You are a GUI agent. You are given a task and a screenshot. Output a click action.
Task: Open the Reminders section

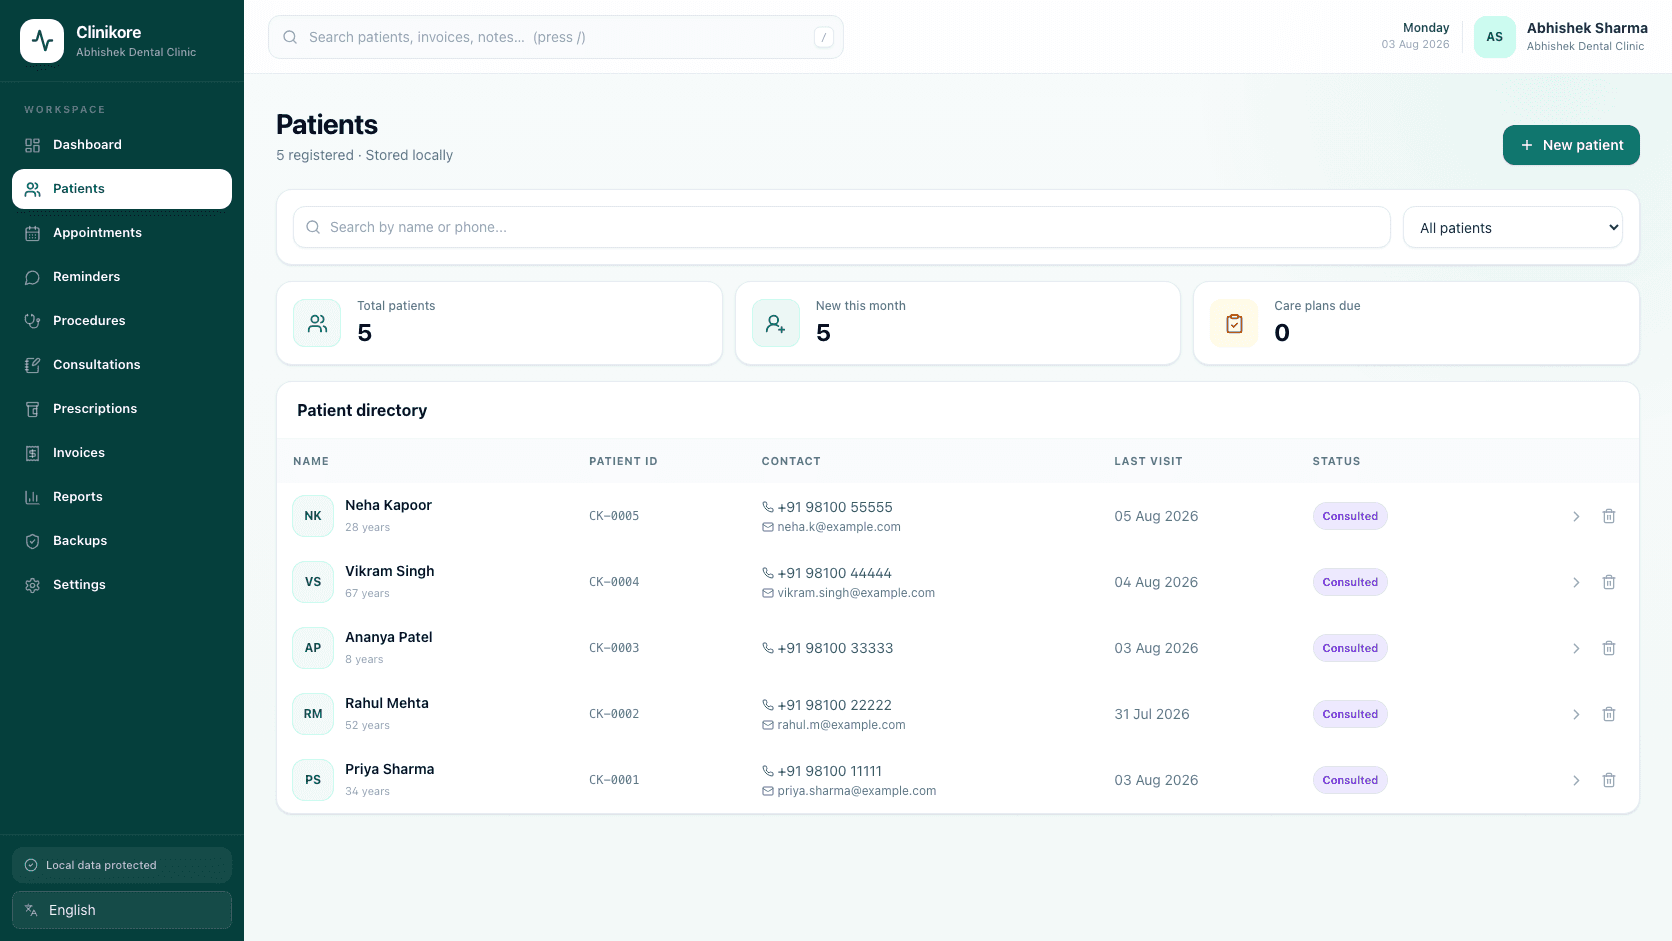click(x=122, y=277)
